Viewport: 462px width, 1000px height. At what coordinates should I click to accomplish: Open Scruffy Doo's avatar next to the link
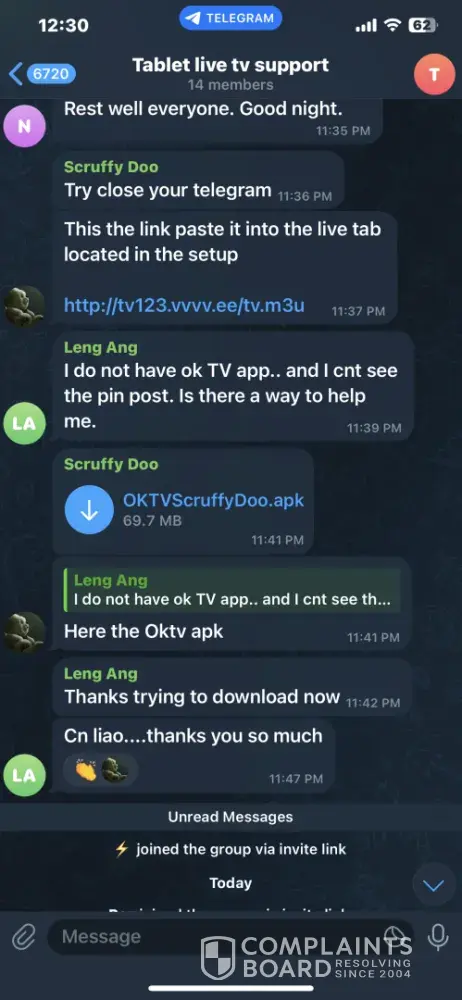(x=24, y=306)
